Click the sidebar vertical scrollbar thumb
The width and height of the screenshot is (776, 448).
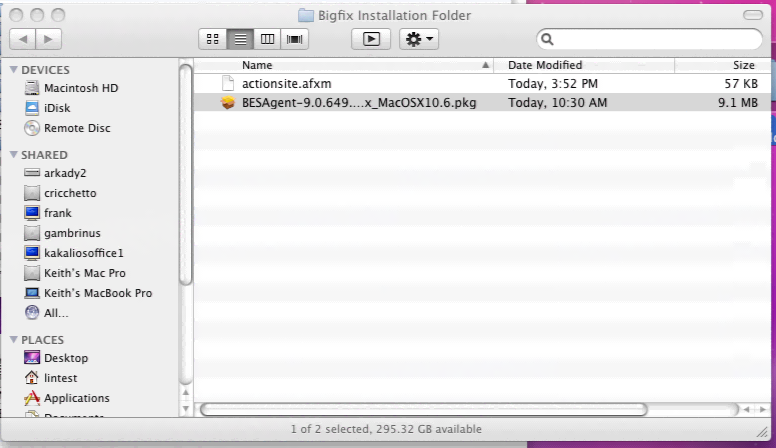pos(186,175)
